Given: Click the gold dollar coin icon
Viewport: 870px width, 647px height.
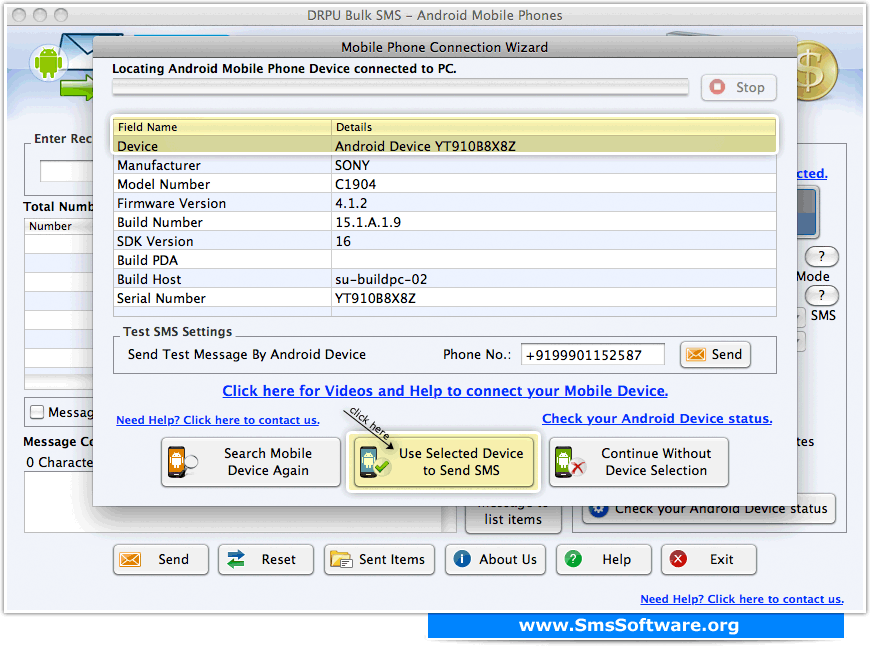Looking at the screenshot, I should pyautogui.click(x=817, y=71).
